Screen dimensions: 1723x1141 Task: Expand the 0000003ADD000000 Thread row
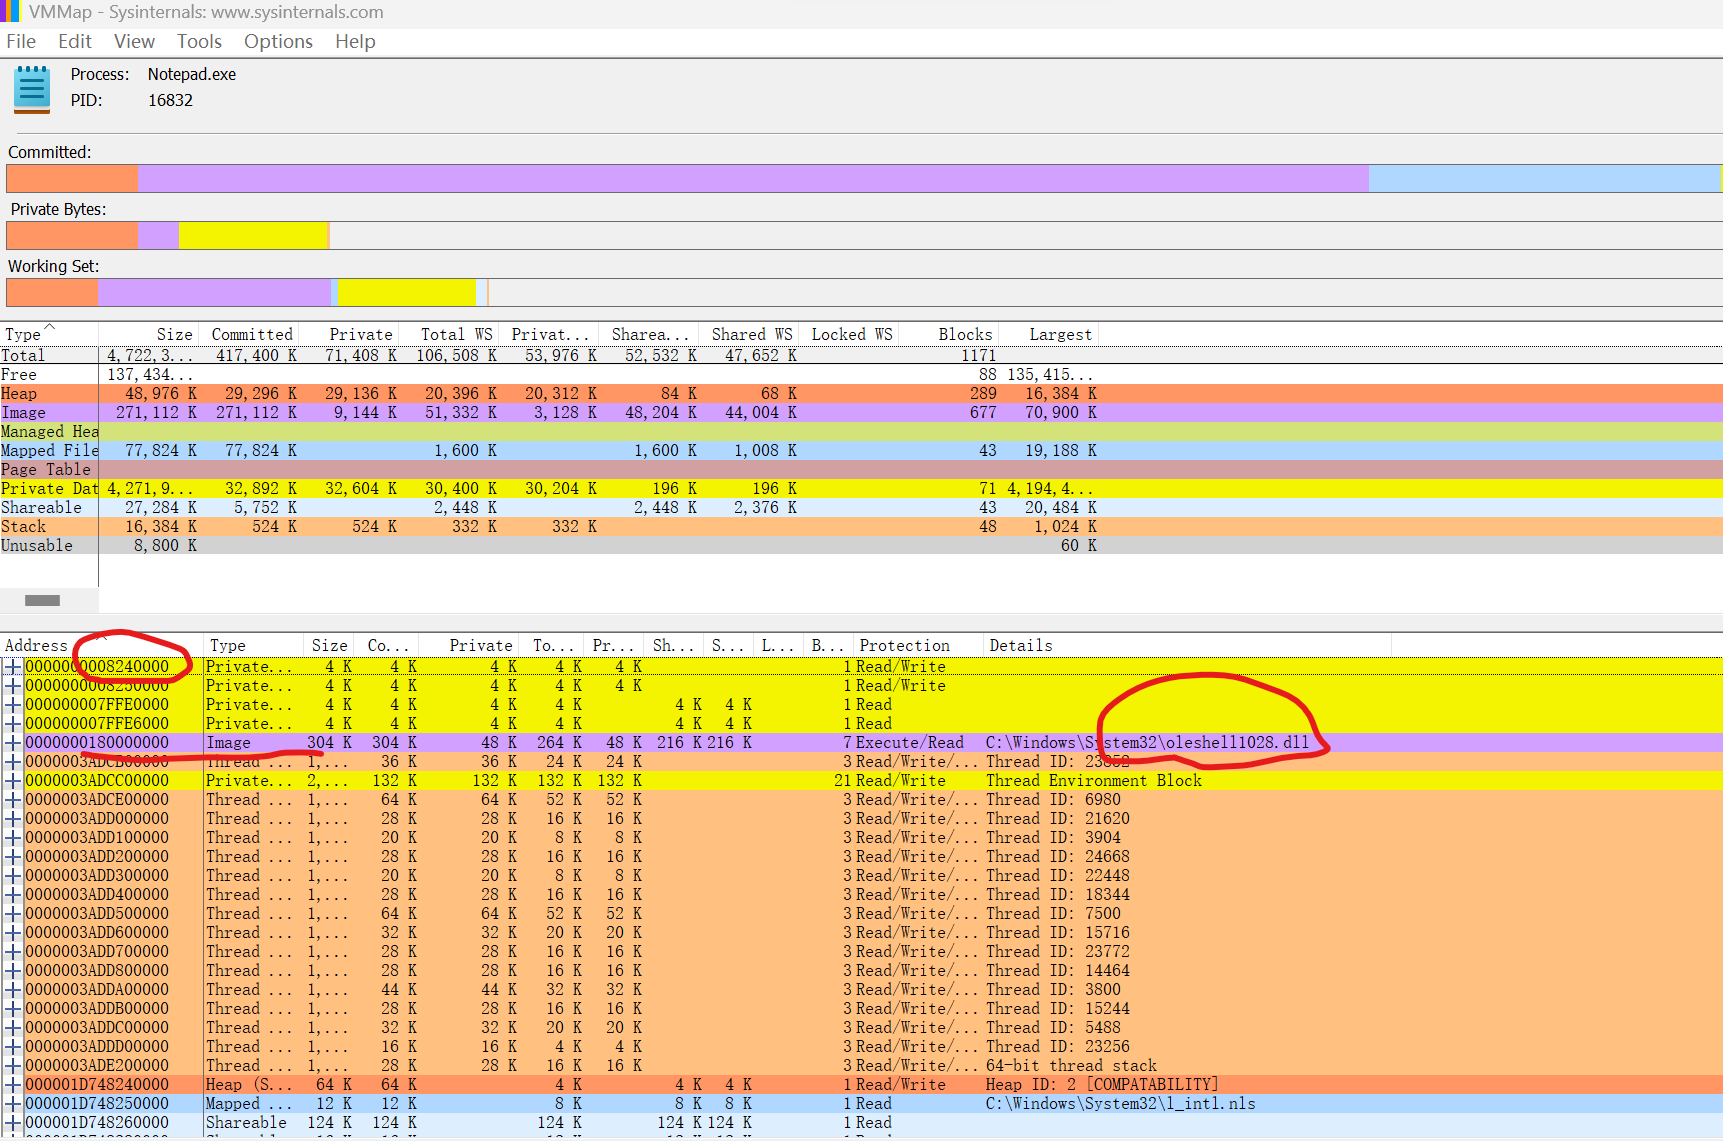[x=12, y=819]
